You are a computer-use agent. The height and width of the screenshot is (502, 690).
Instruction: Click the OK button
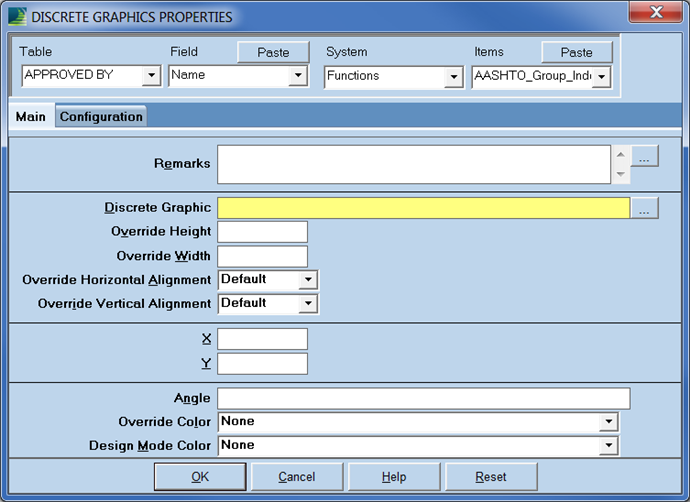200,476
